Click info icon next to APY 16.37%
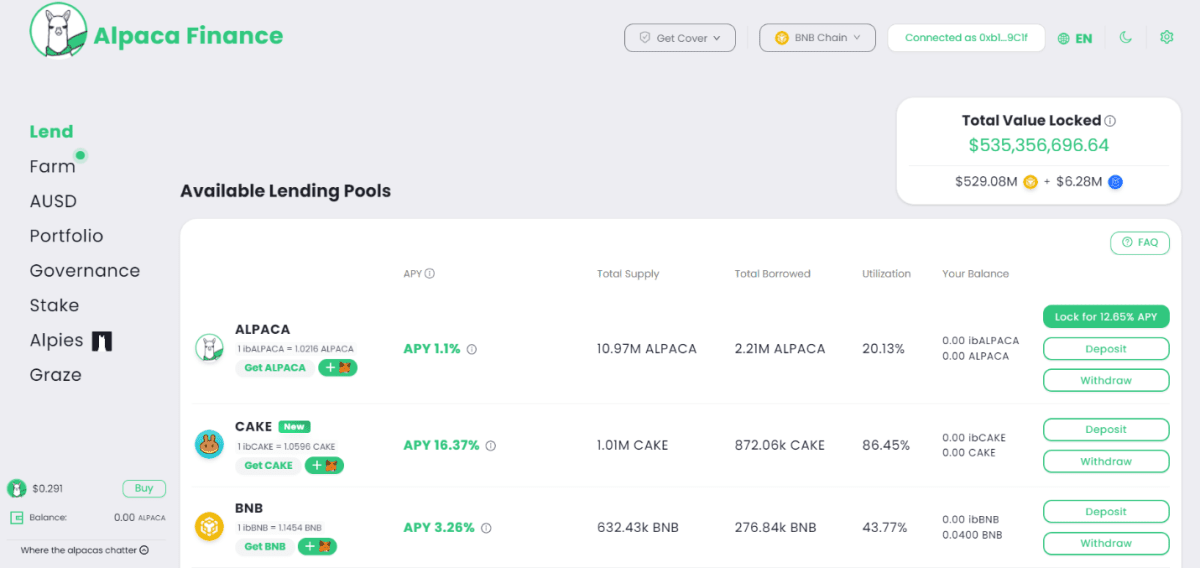The height and width of the screenshot is (568, 1200). [x=490, y=445]
